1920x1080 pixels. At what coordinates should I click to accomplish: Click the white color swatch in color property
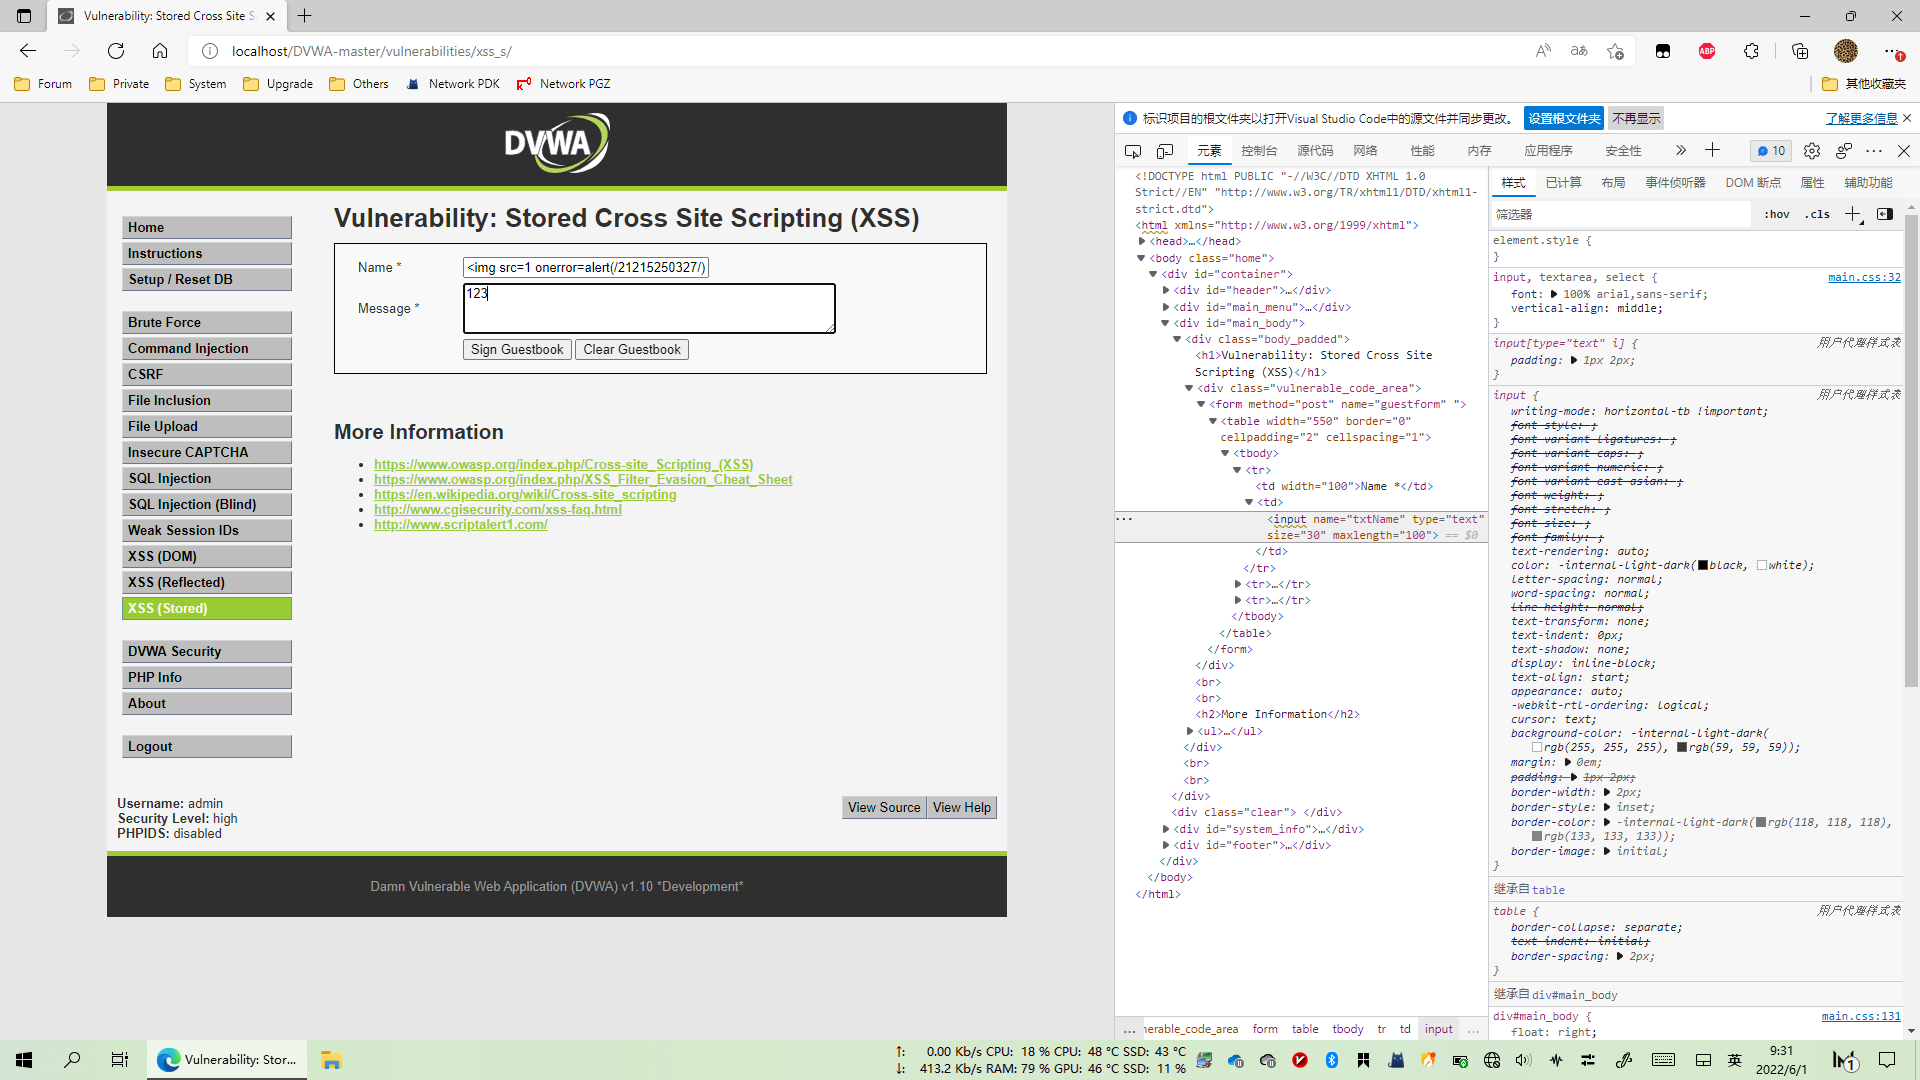1762,565
